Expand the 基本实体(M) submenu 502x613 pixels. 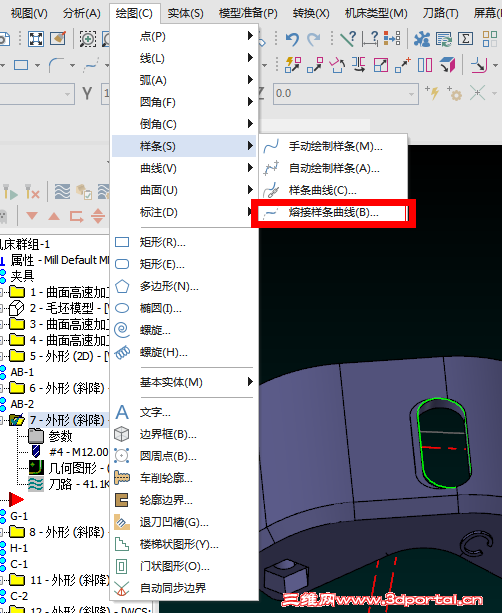(184, 382)
